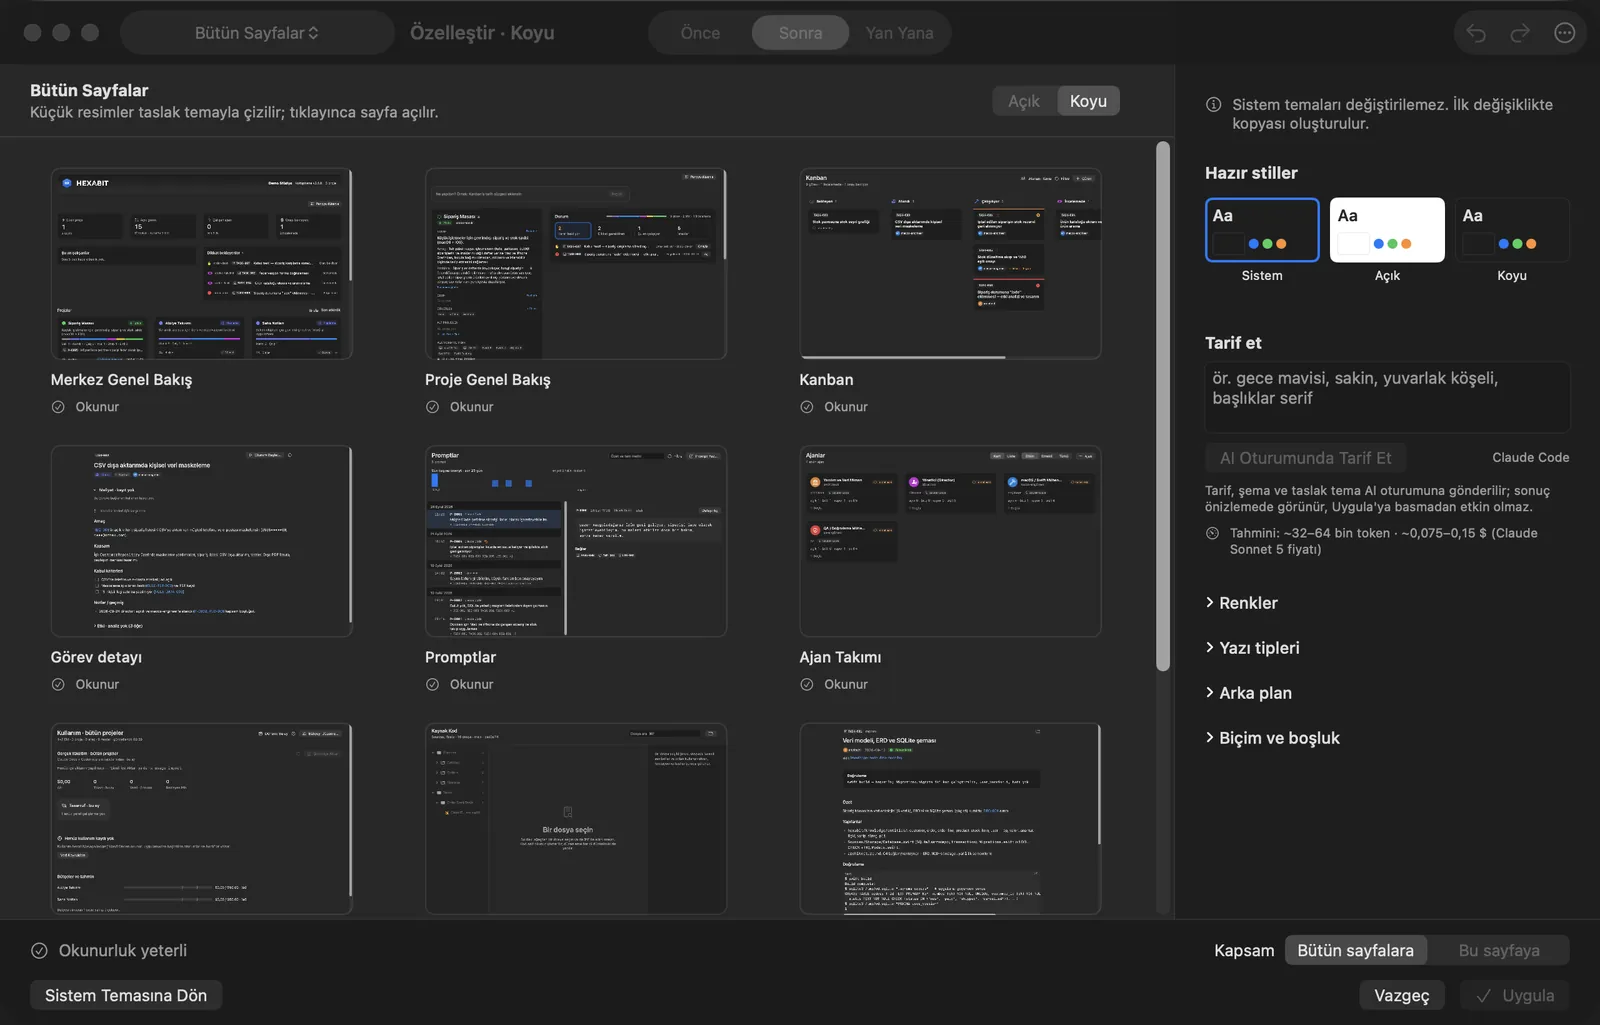Click the Uygula button
The width and height of the screenshot is (1600, 1025).
click(x=1515, y=996)
